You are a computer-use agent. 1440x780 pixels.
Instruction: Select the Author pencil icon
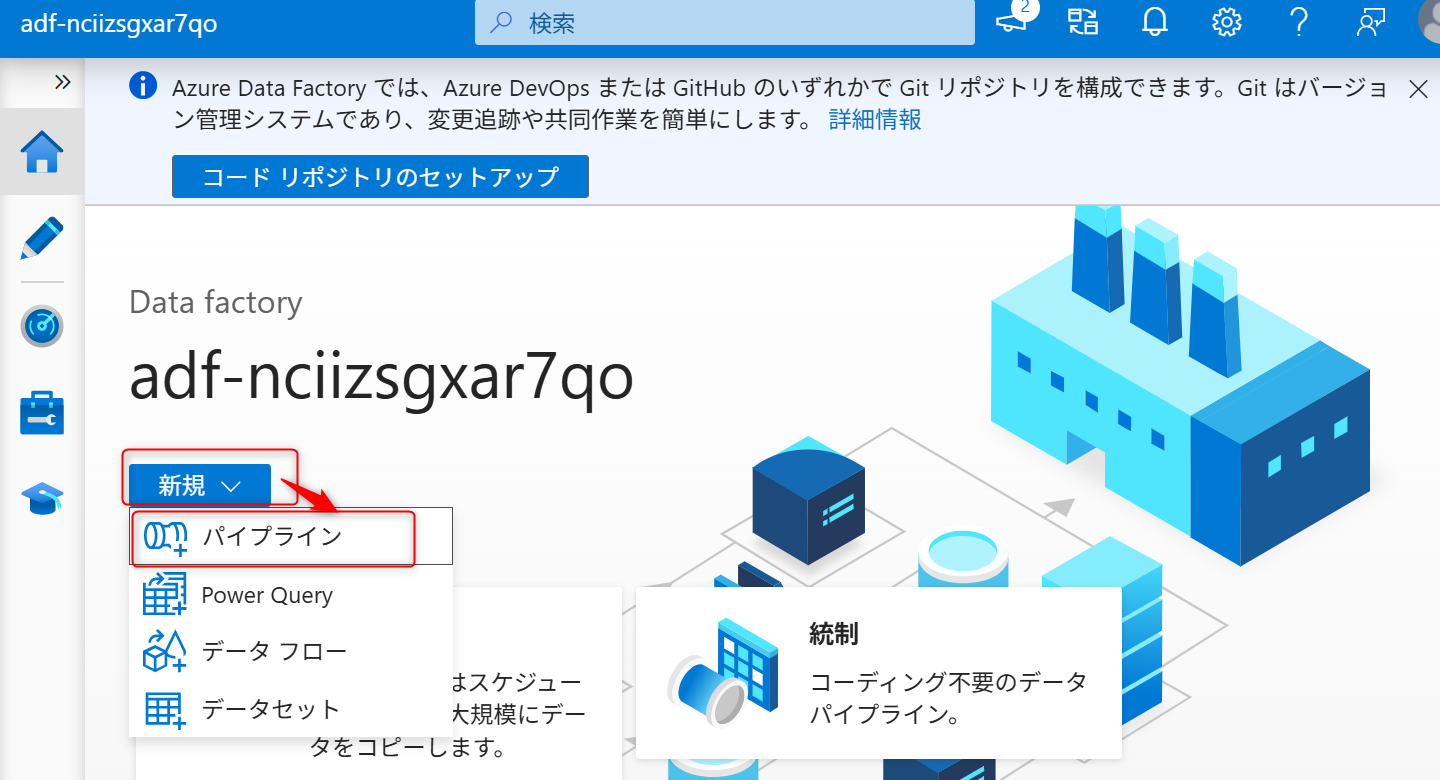point(42,239)
